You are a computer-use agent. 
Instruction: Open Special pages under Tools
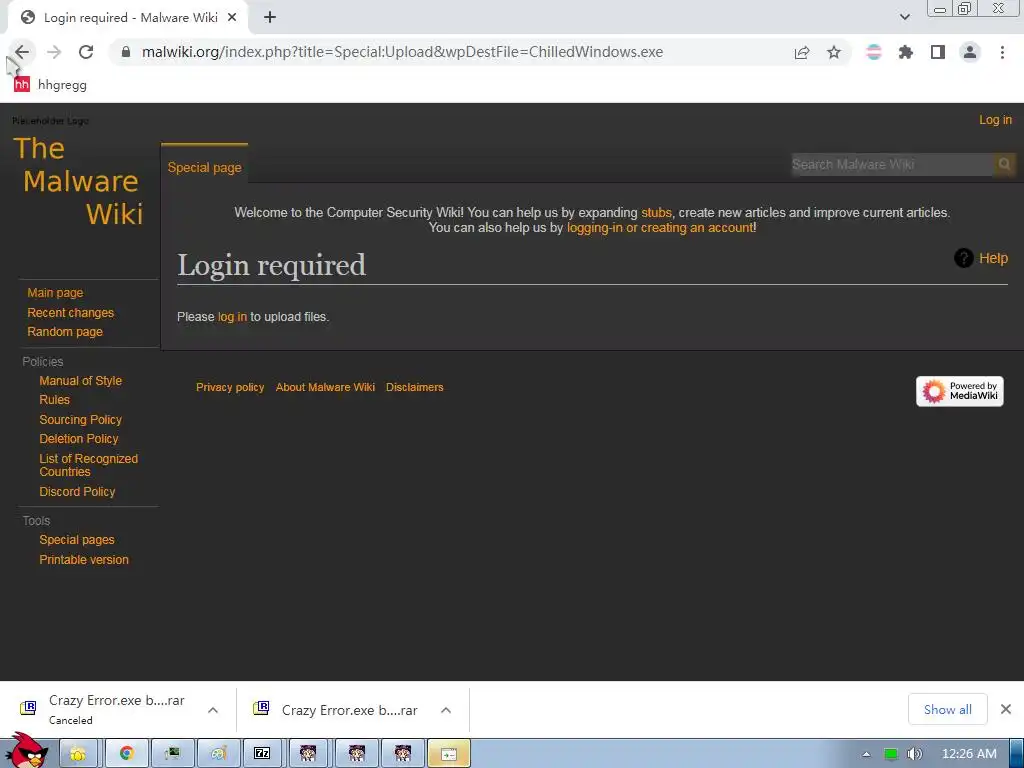(76, 540)
